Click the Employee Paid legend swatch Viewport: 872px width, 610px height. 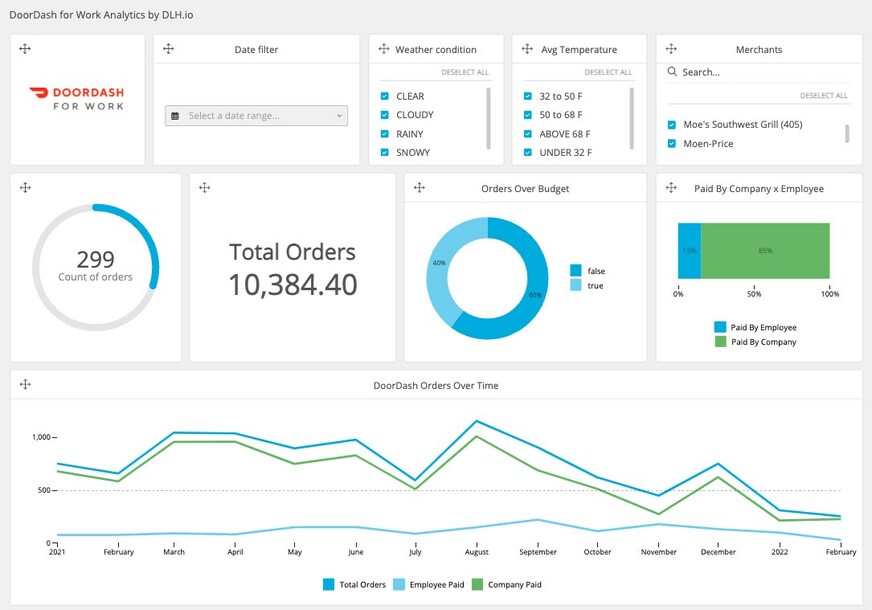pyautogui.click(x=399, y=584)
